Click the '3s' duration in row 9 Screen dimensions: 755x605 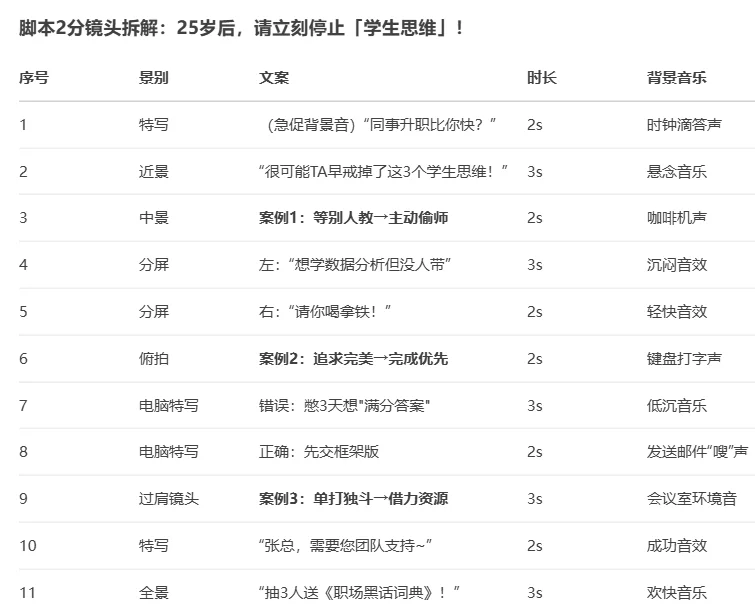point(534,498)
